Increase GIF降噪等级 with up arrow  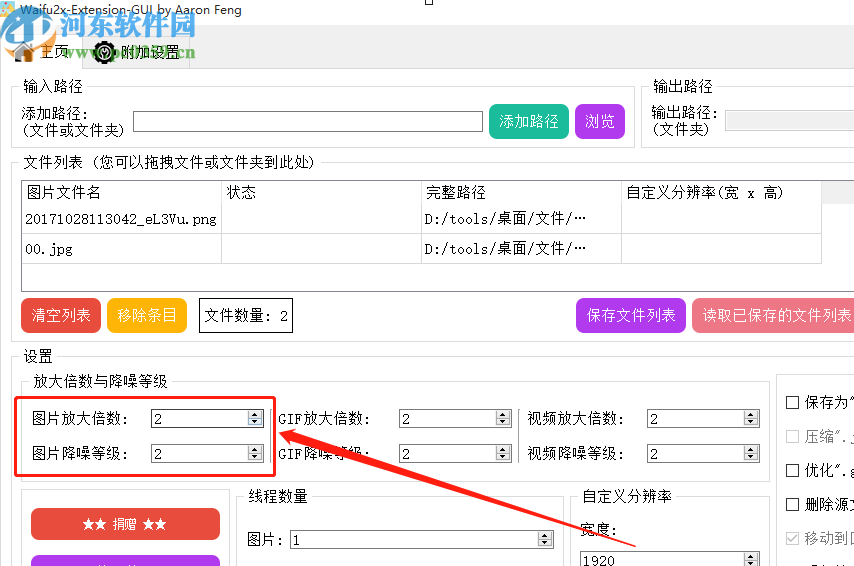point(503,449)
